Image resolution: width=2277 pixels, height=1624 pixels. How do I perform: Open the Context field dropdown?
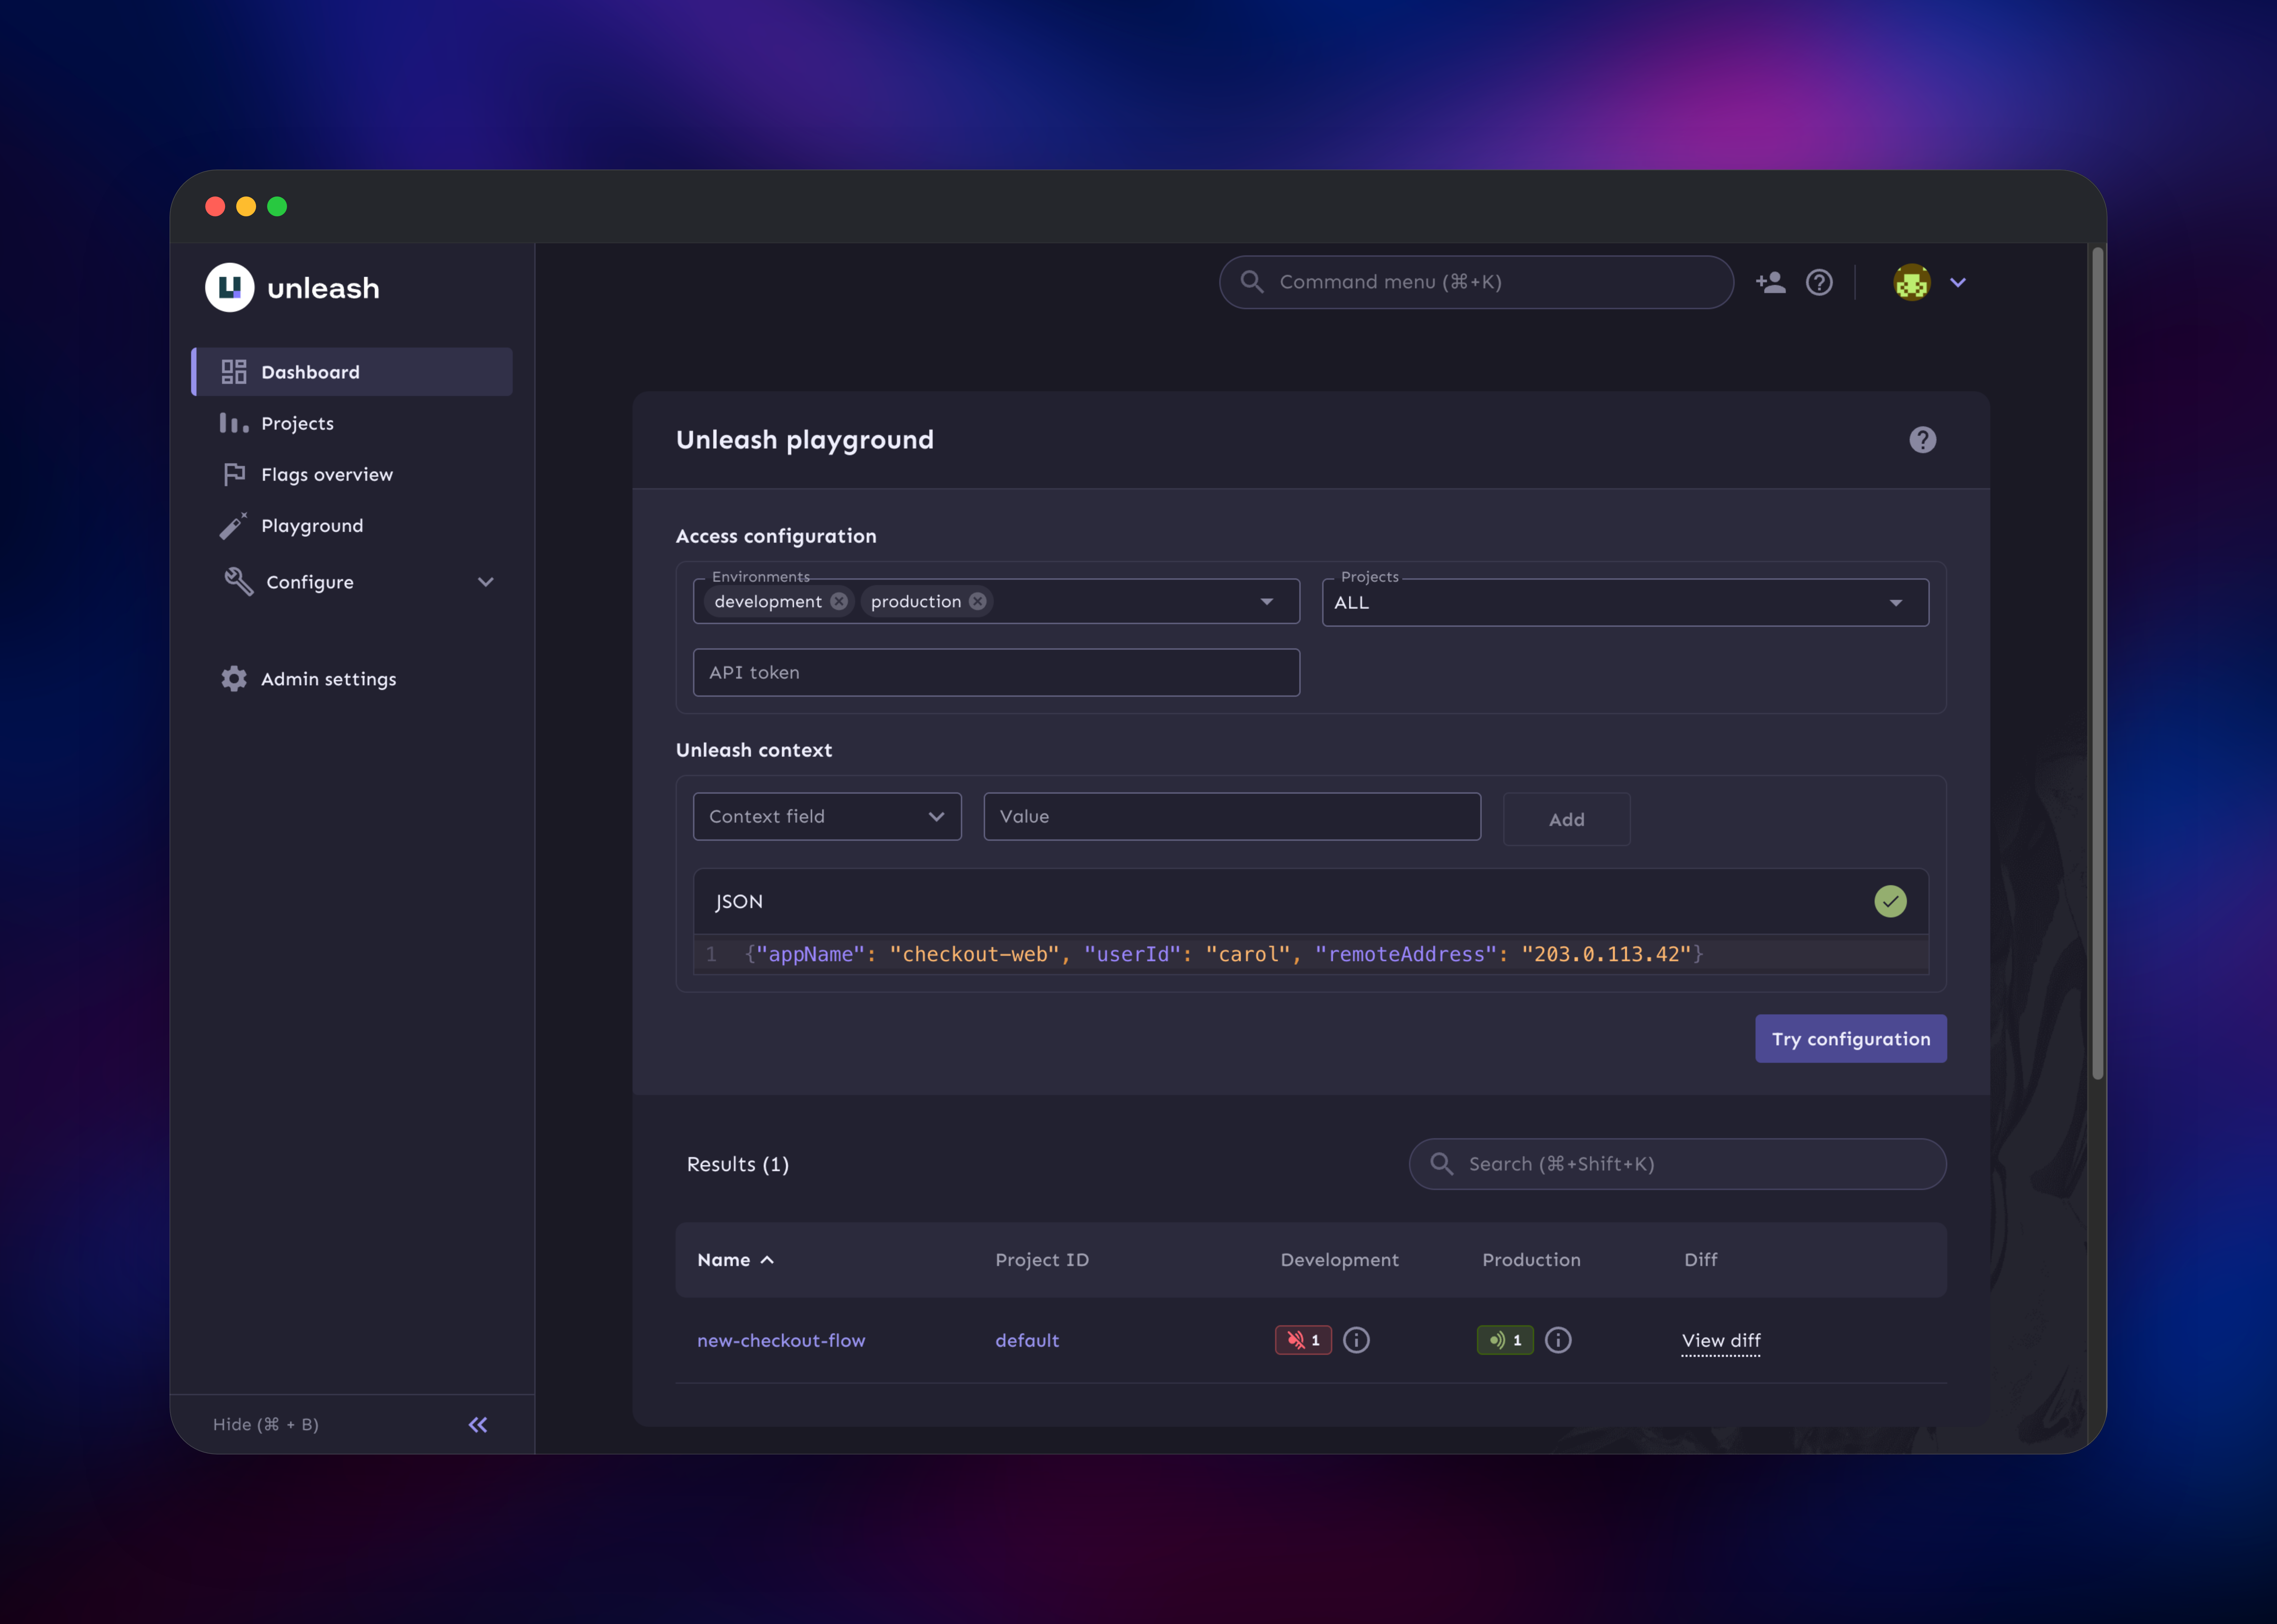[827, 817]
